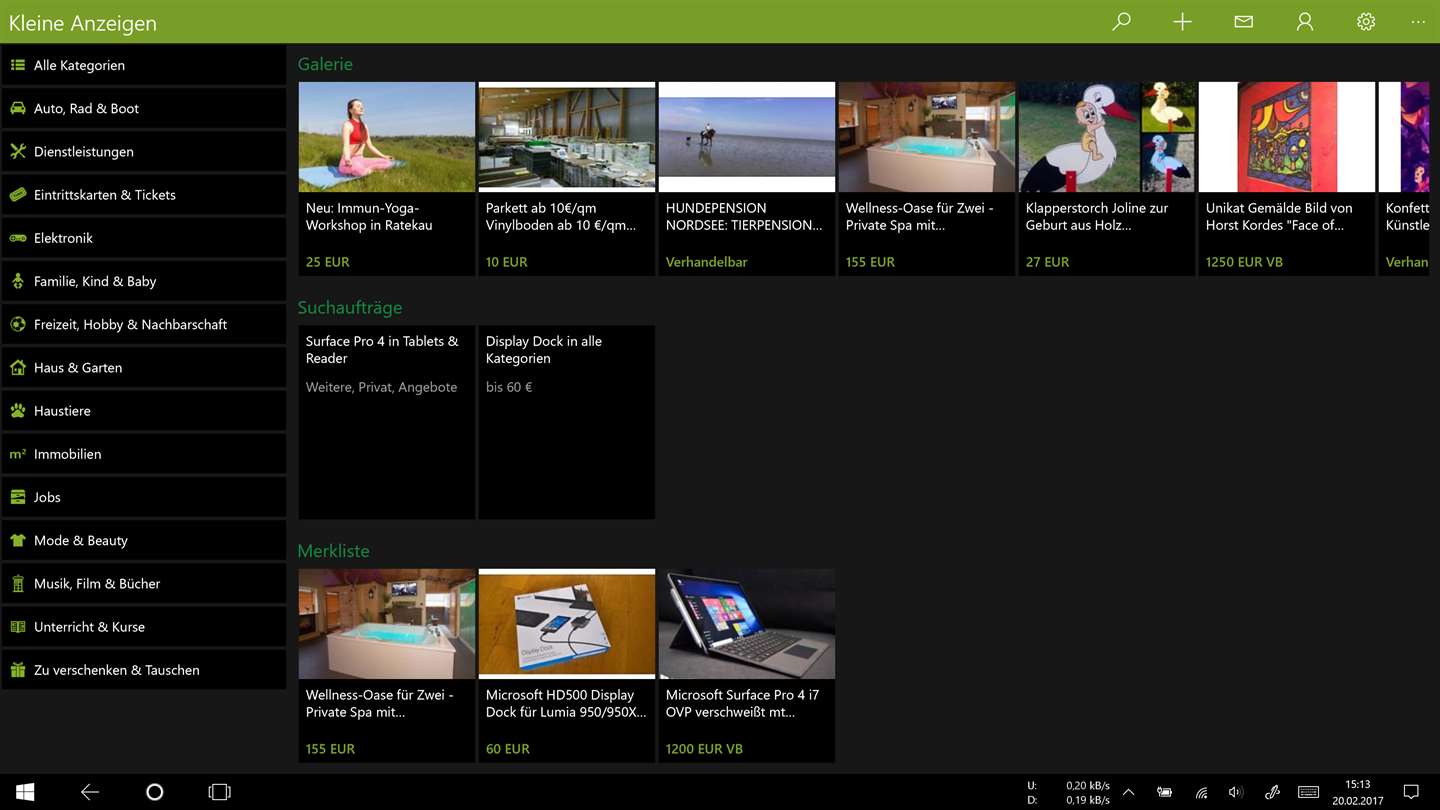Select the Alle Kategorien category
The image size is (1440, 810).
(144, 65)
